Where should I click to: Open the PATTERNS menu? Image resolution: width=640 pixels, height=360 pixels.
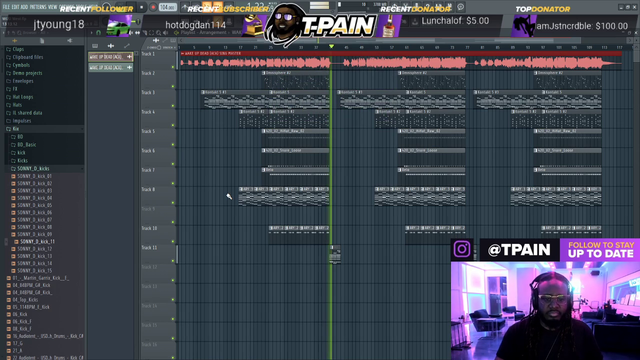(38, 7)
